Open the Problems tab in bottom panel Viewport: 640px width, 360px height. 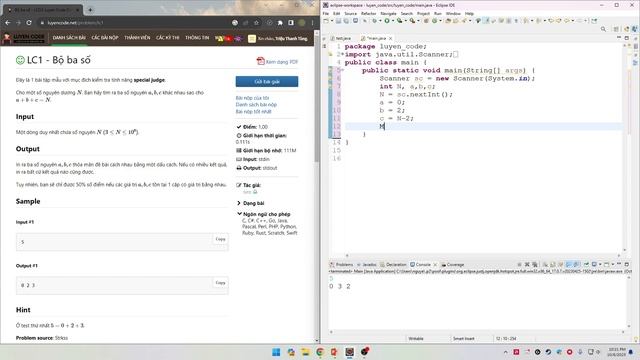(x=342, y=264)
